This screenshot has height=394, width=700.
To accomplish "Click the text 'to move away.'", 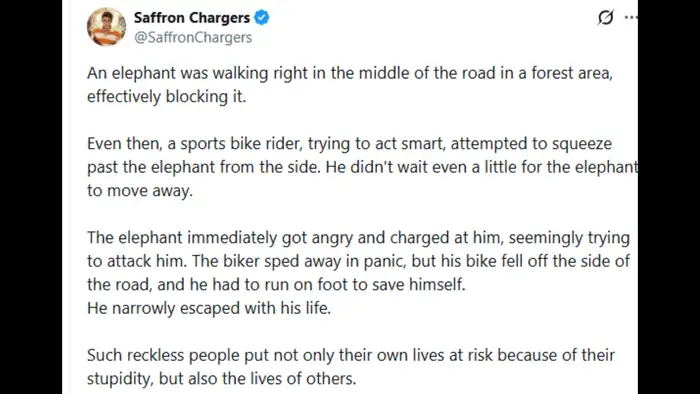I will [x=140, y=191].
